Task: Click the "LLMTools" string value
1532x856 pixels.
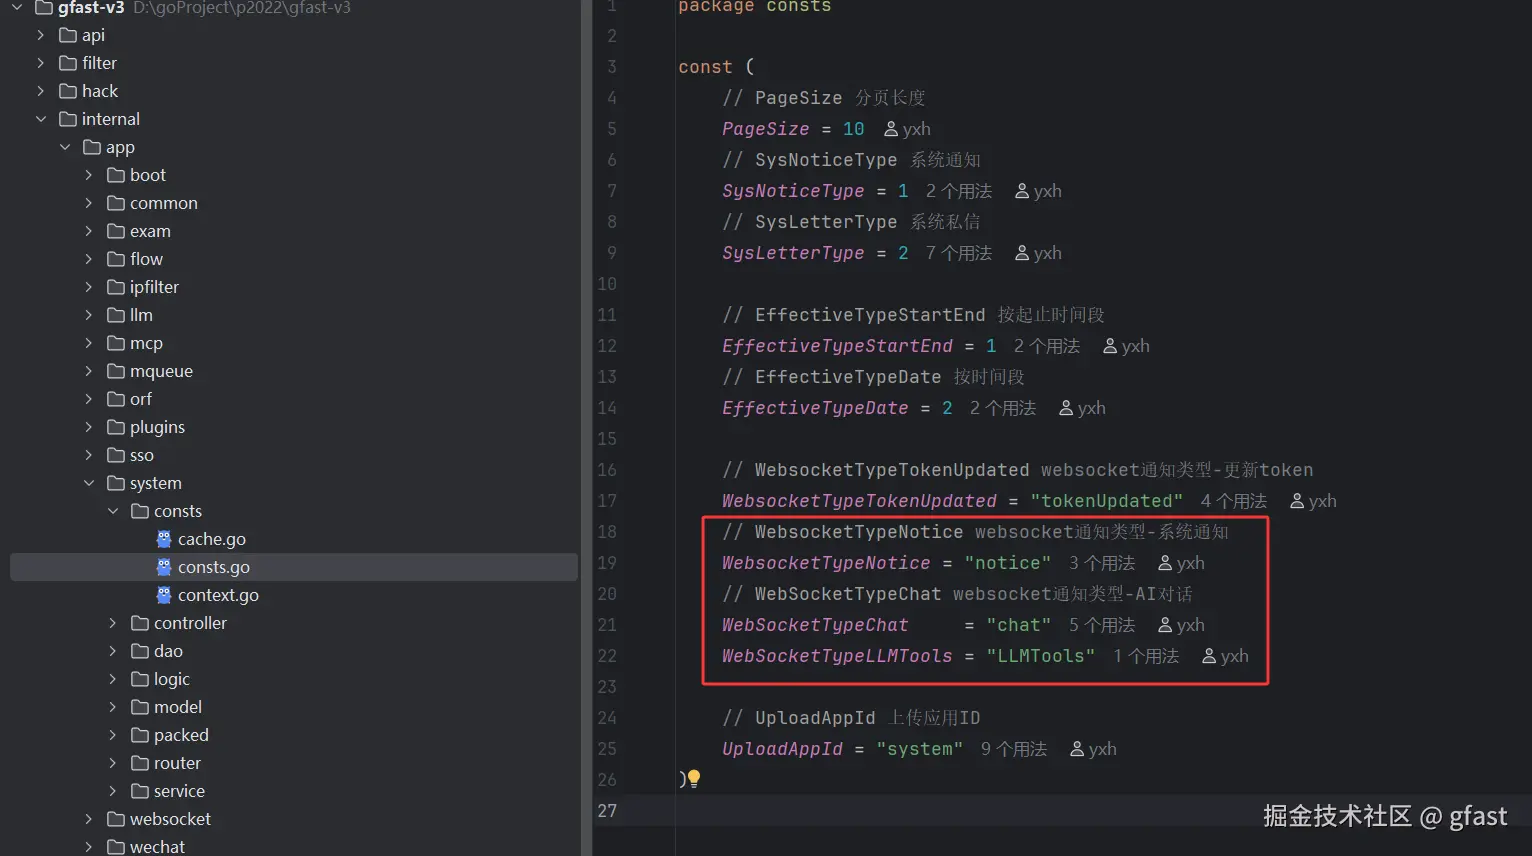Action: tap(1040, 656)
